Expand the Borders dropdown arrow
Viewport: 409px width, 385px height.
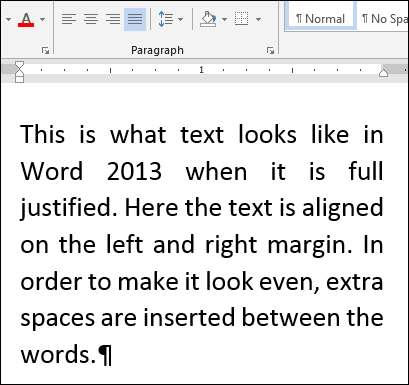[258, 19]
